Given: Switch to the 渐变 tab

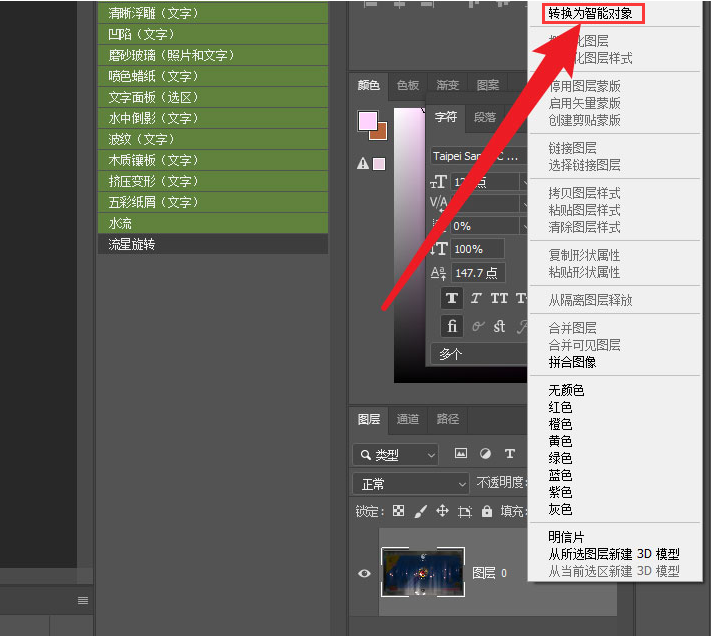Looking at the screenshot, I should pyautogui.click(x=448, y=85).
